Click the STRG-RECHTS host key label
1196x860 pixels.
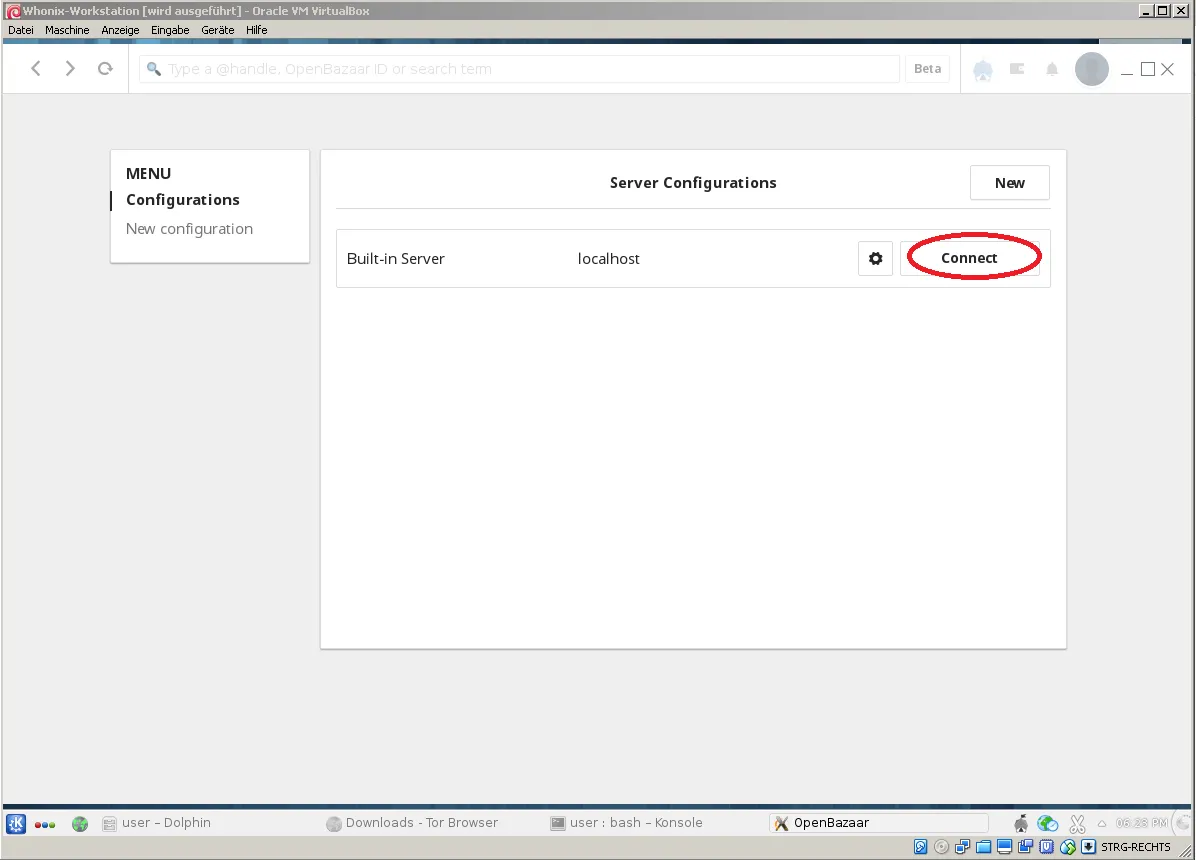click(x=1135, y=847)
